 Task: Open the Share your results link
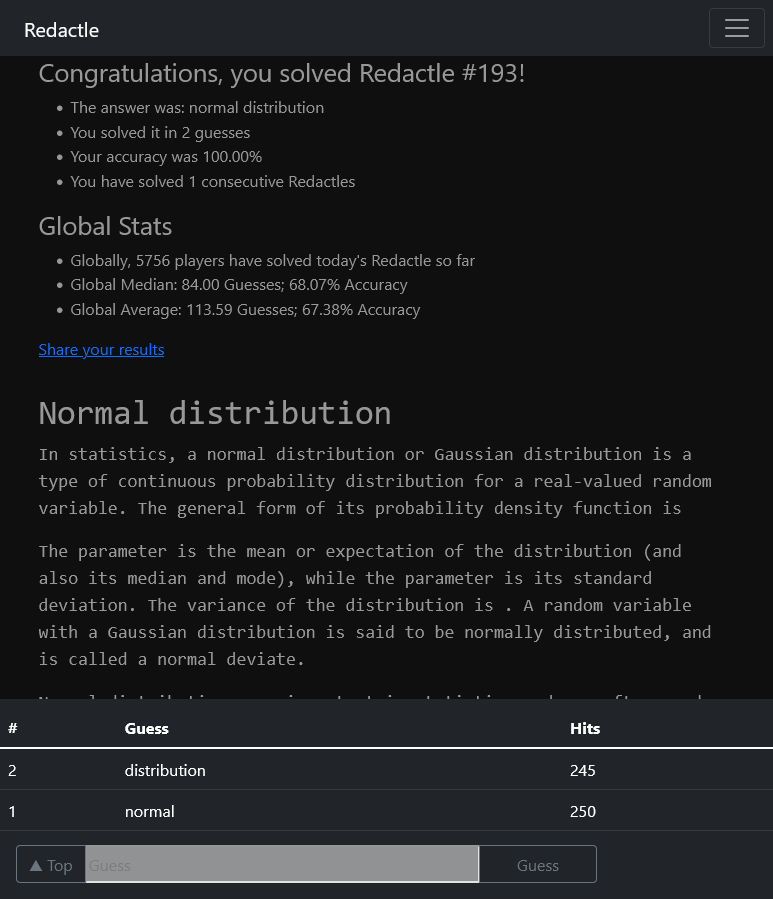pyautogui.click(x=101, y=350)
